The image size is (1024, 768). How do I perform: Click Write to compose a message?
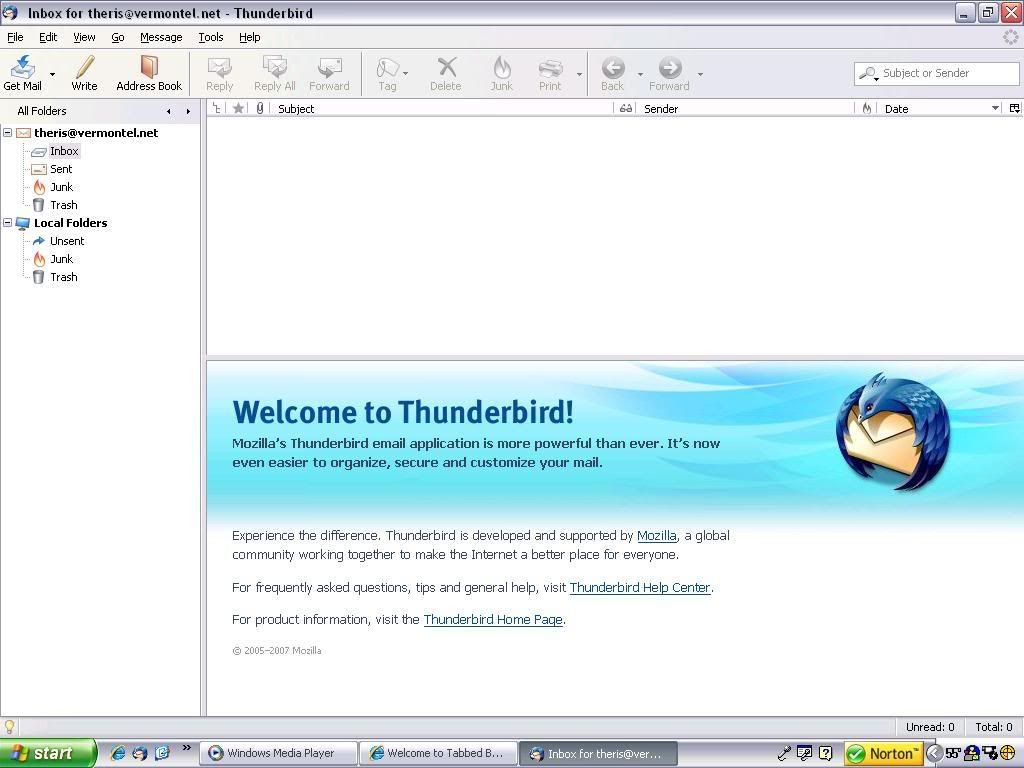coord(84,72)
